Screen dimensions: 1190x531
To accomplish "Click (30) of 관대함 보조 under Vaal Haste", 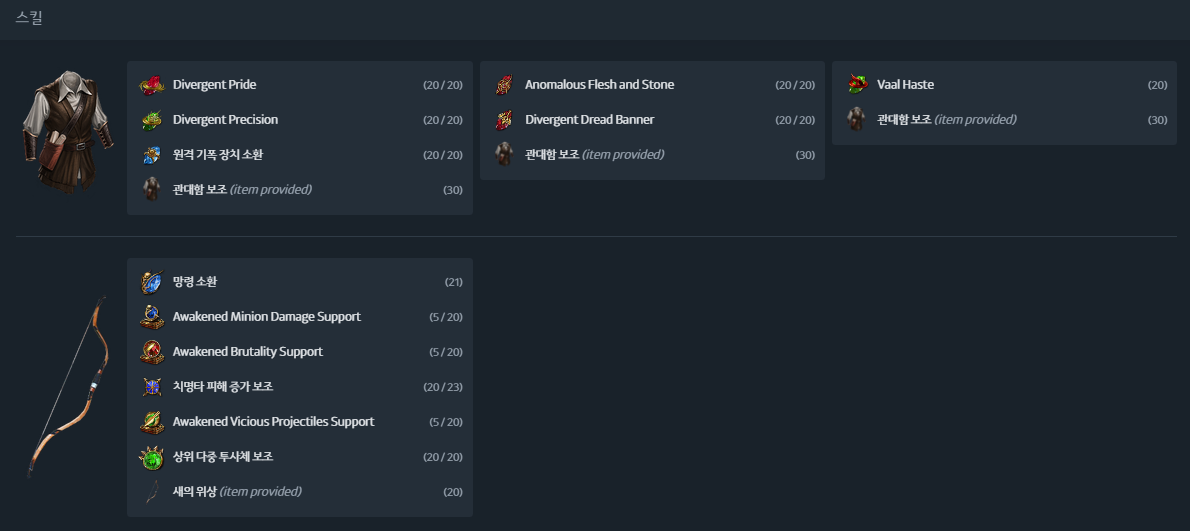I will pos(1158,120).
